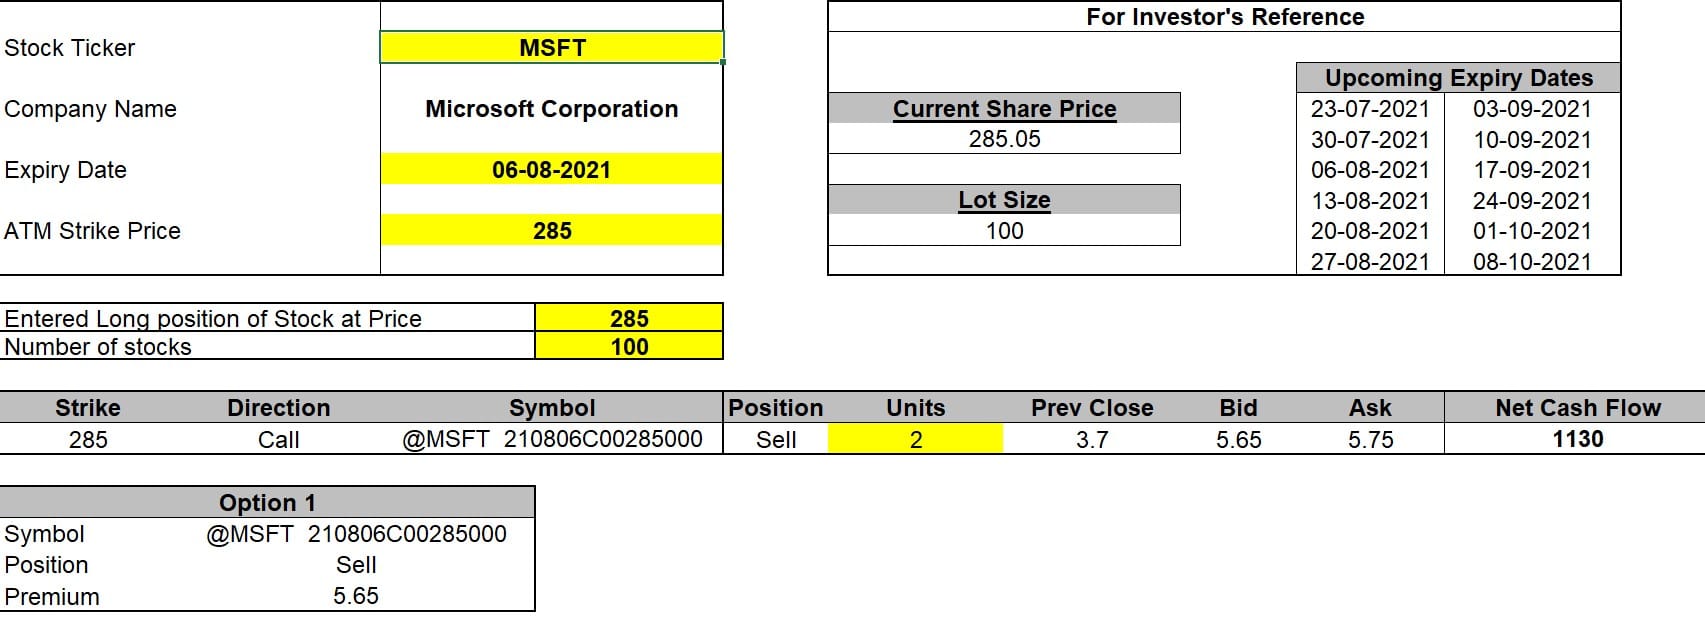The image size is (1705, 621).
Task: Select the Net Cash Flow value 1130
Action: click(x=1577, y=439)
